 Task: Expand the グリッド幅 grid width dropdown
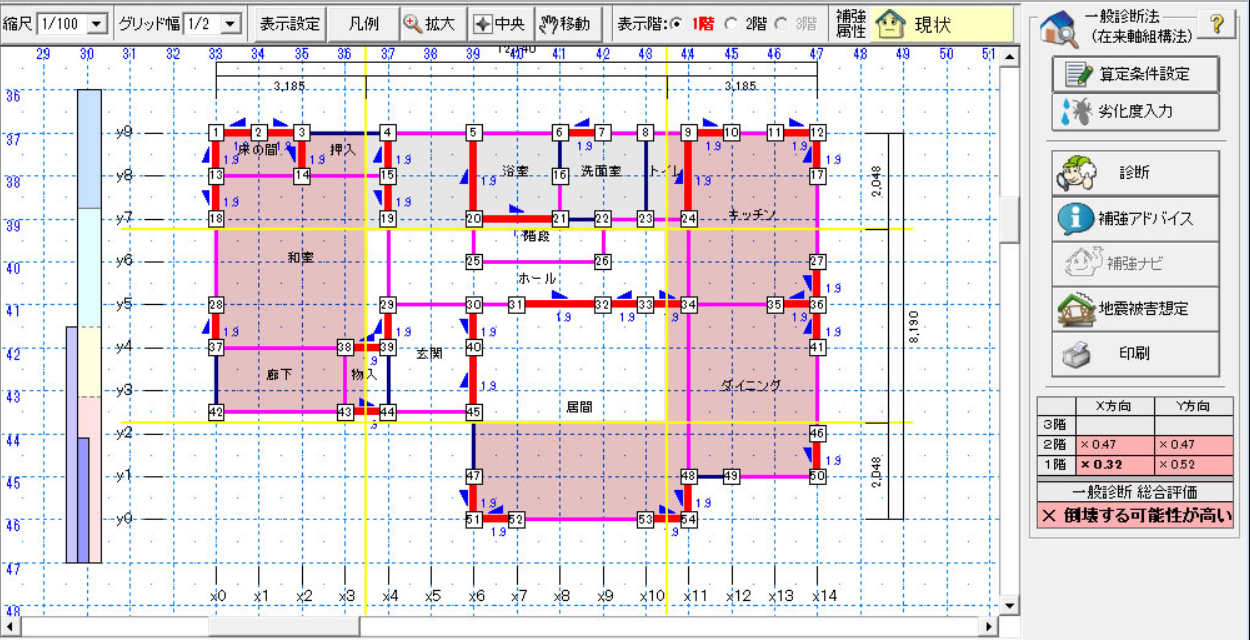tap(230, 23)
